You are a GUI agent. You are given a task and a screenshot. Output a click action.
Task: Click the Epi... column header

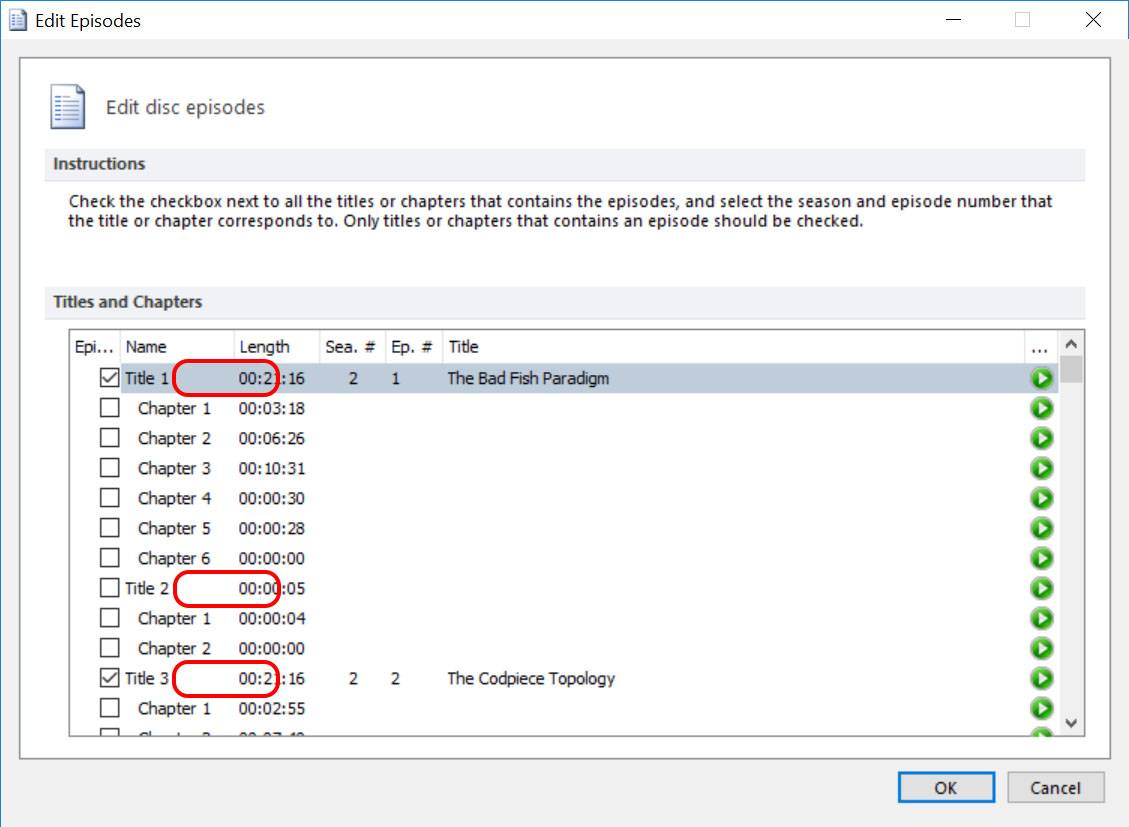pos(95,347)
